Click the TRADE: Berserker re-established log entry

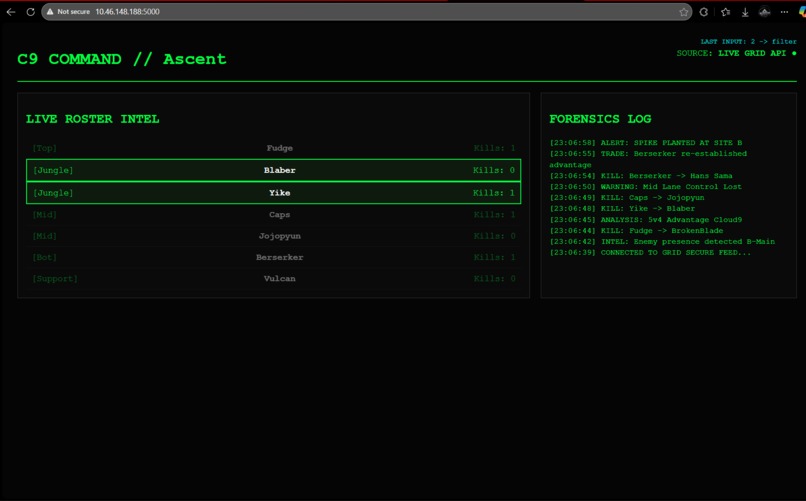(648, 159)
